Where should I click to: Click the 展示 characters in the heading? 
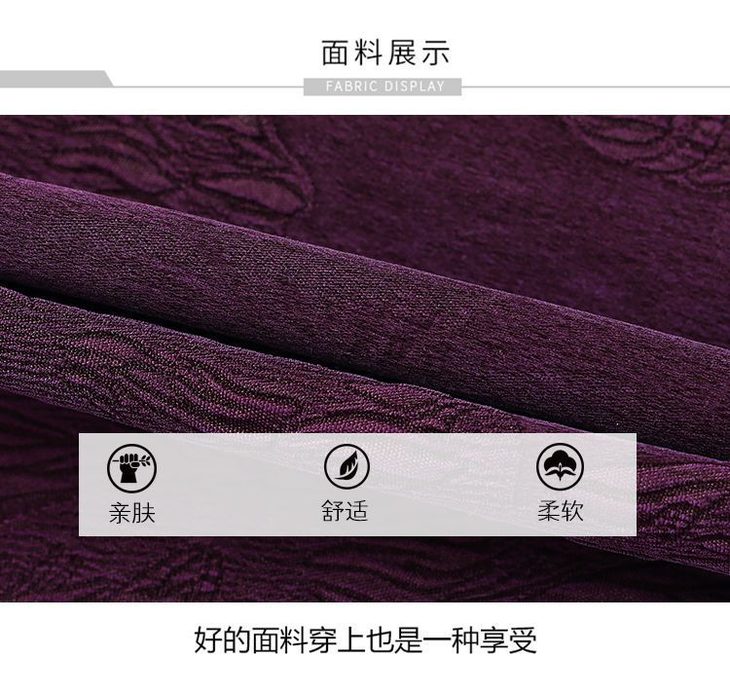tap(418, 53)
